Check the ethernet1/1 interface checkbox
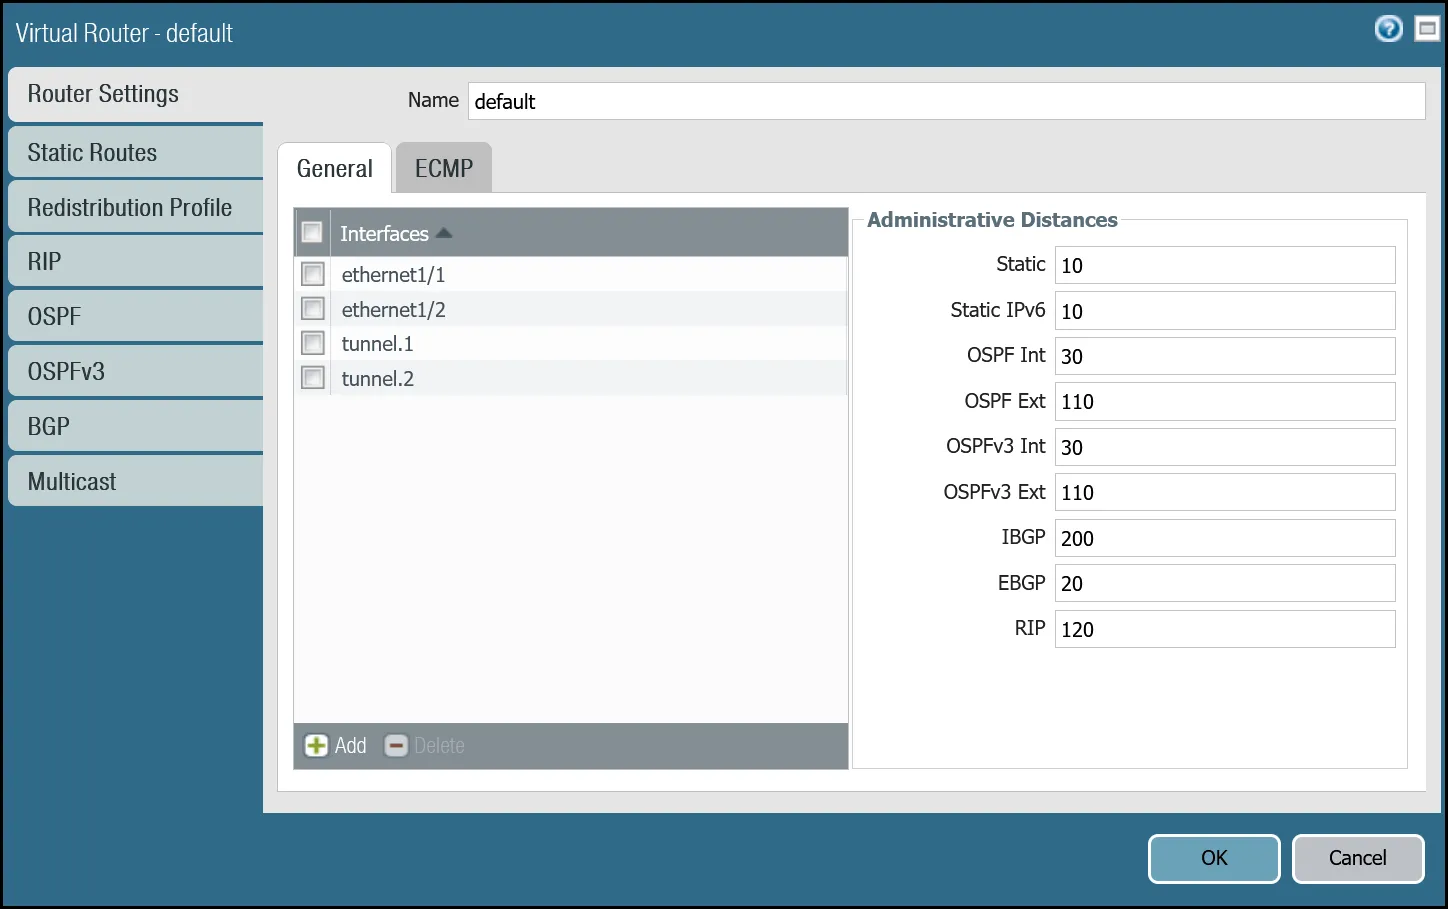The width and height of the screenshot is (1448, 909). click(312, 273)
